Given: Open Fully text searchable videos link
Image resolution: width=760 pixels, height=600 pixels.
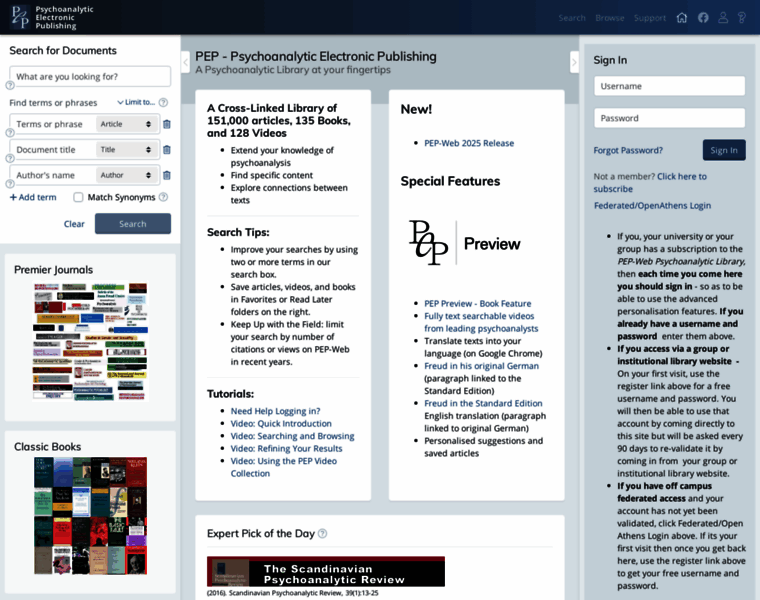Looking at the screenshot, I should [481, 322].
